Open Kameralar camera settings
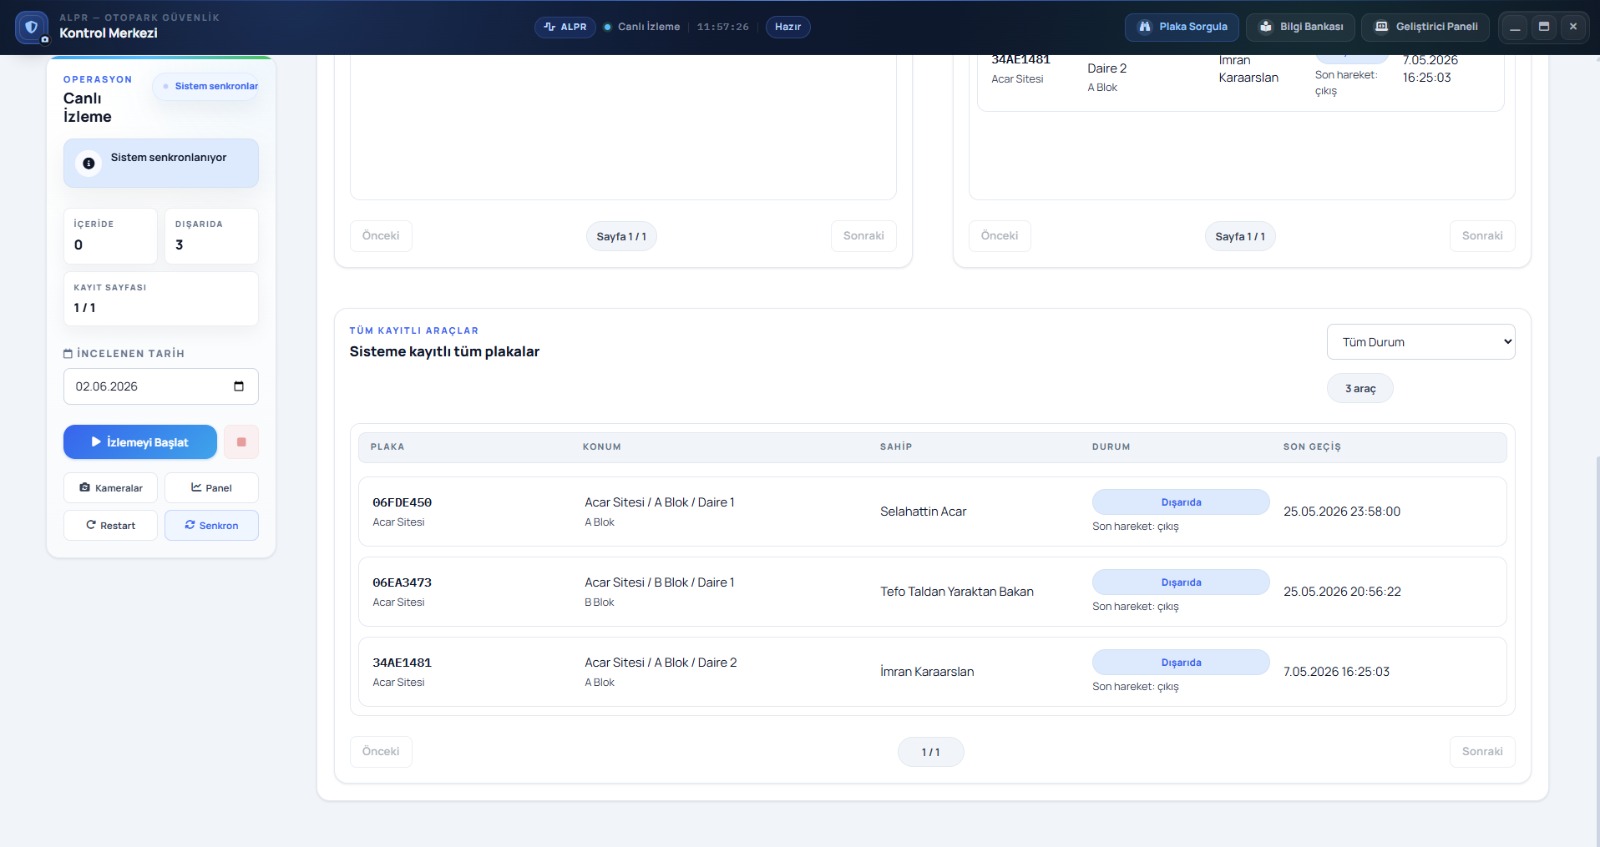 click(110, 488)
